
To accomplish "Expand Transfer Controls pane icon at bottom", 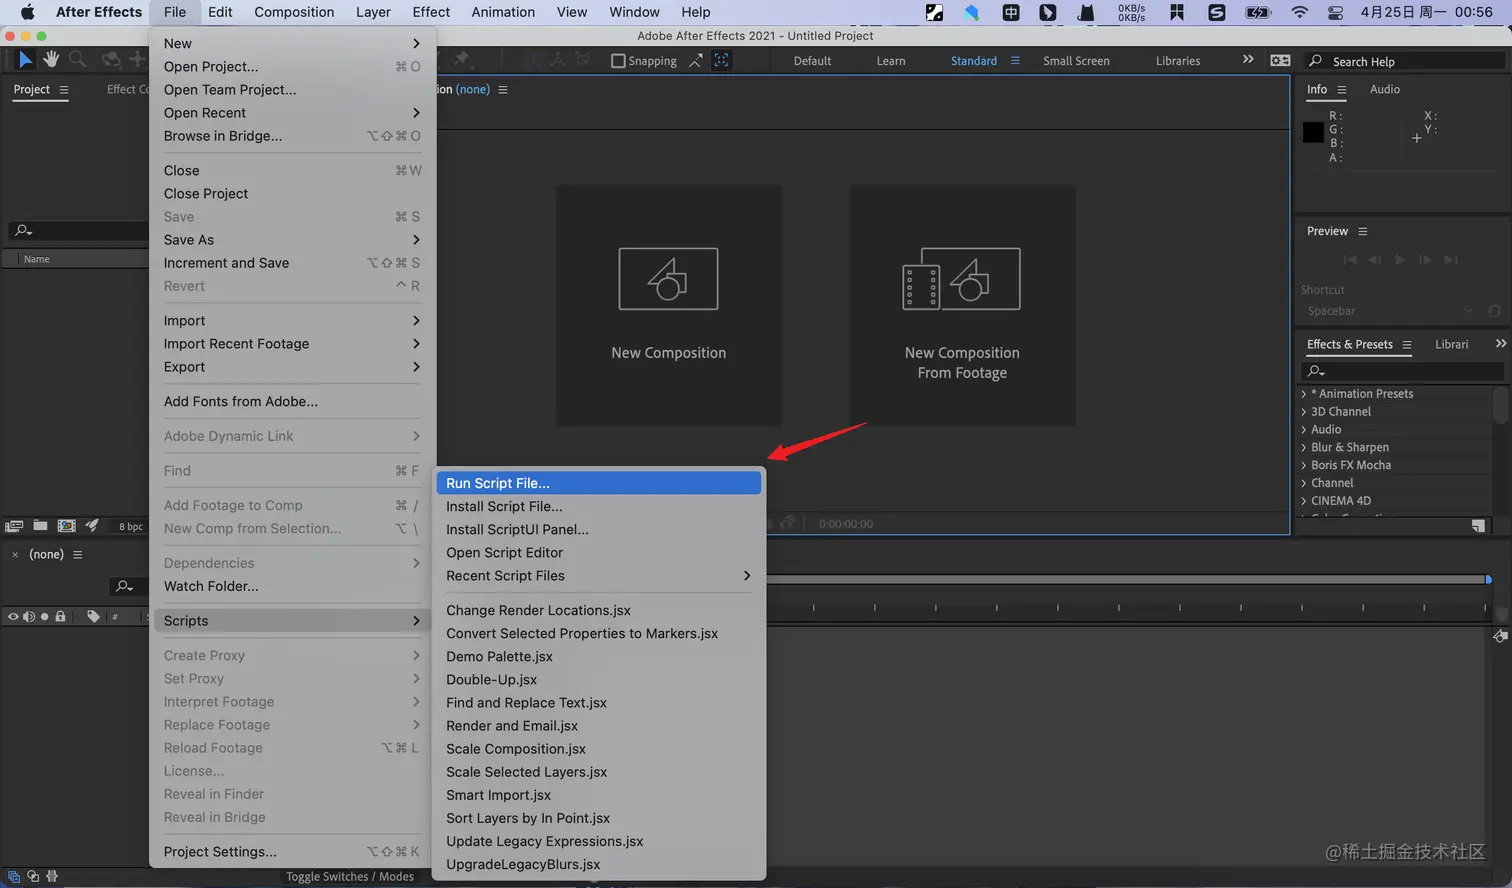I will point(33,876).
